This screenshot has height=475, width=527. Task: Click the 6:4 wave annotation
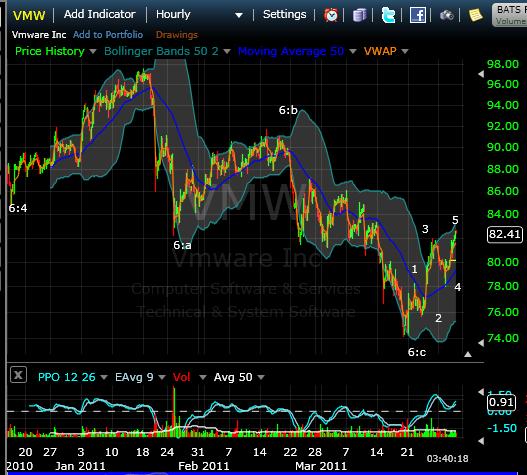18,208
